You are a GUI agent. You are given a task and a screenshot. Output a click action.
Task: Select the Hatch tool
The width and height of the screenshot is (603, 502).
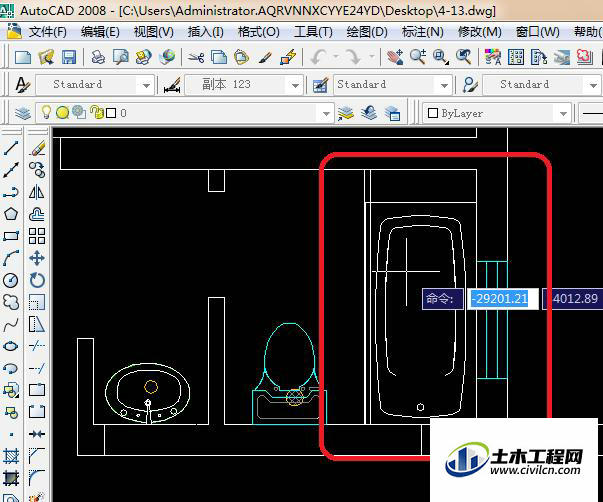click(11, 456)
